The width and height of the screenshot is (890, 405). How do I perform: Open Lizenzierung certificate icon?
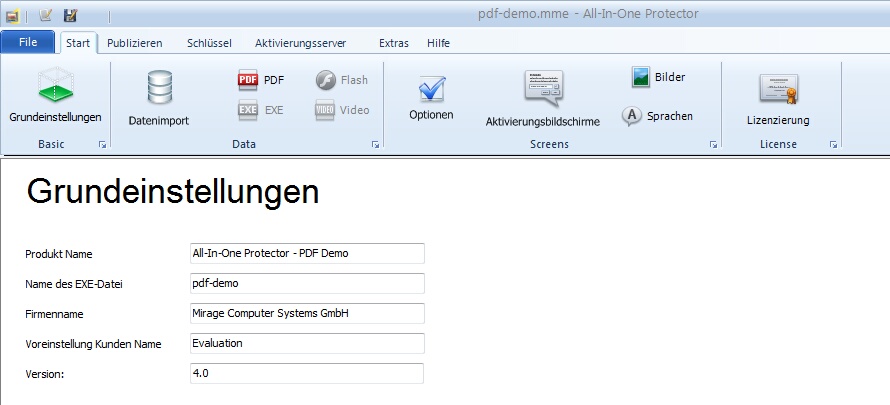[778, 88]
